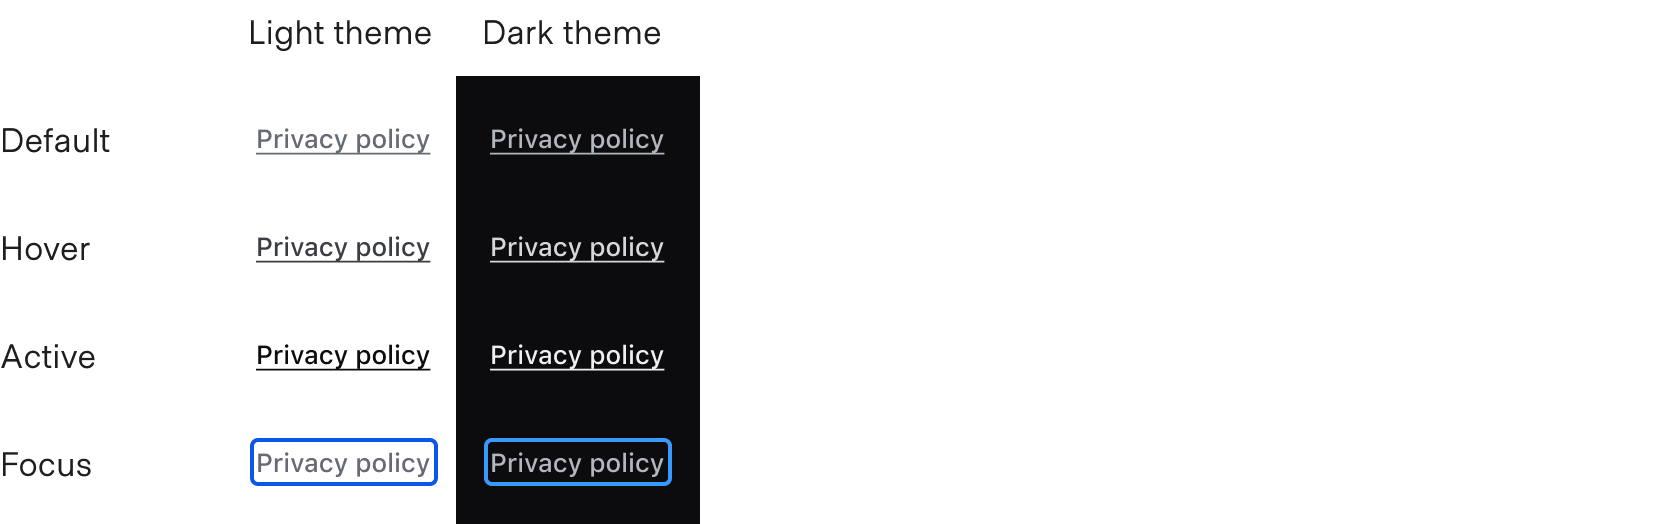This screenshot has width=1672, height=524.
Task: Click the word Privacy in the dark Default link
Action: tap(535, 139)
